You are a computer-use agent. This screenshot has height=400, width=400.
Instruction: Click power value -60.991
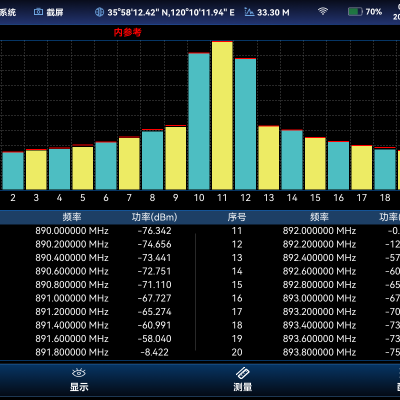pos(155,325)
